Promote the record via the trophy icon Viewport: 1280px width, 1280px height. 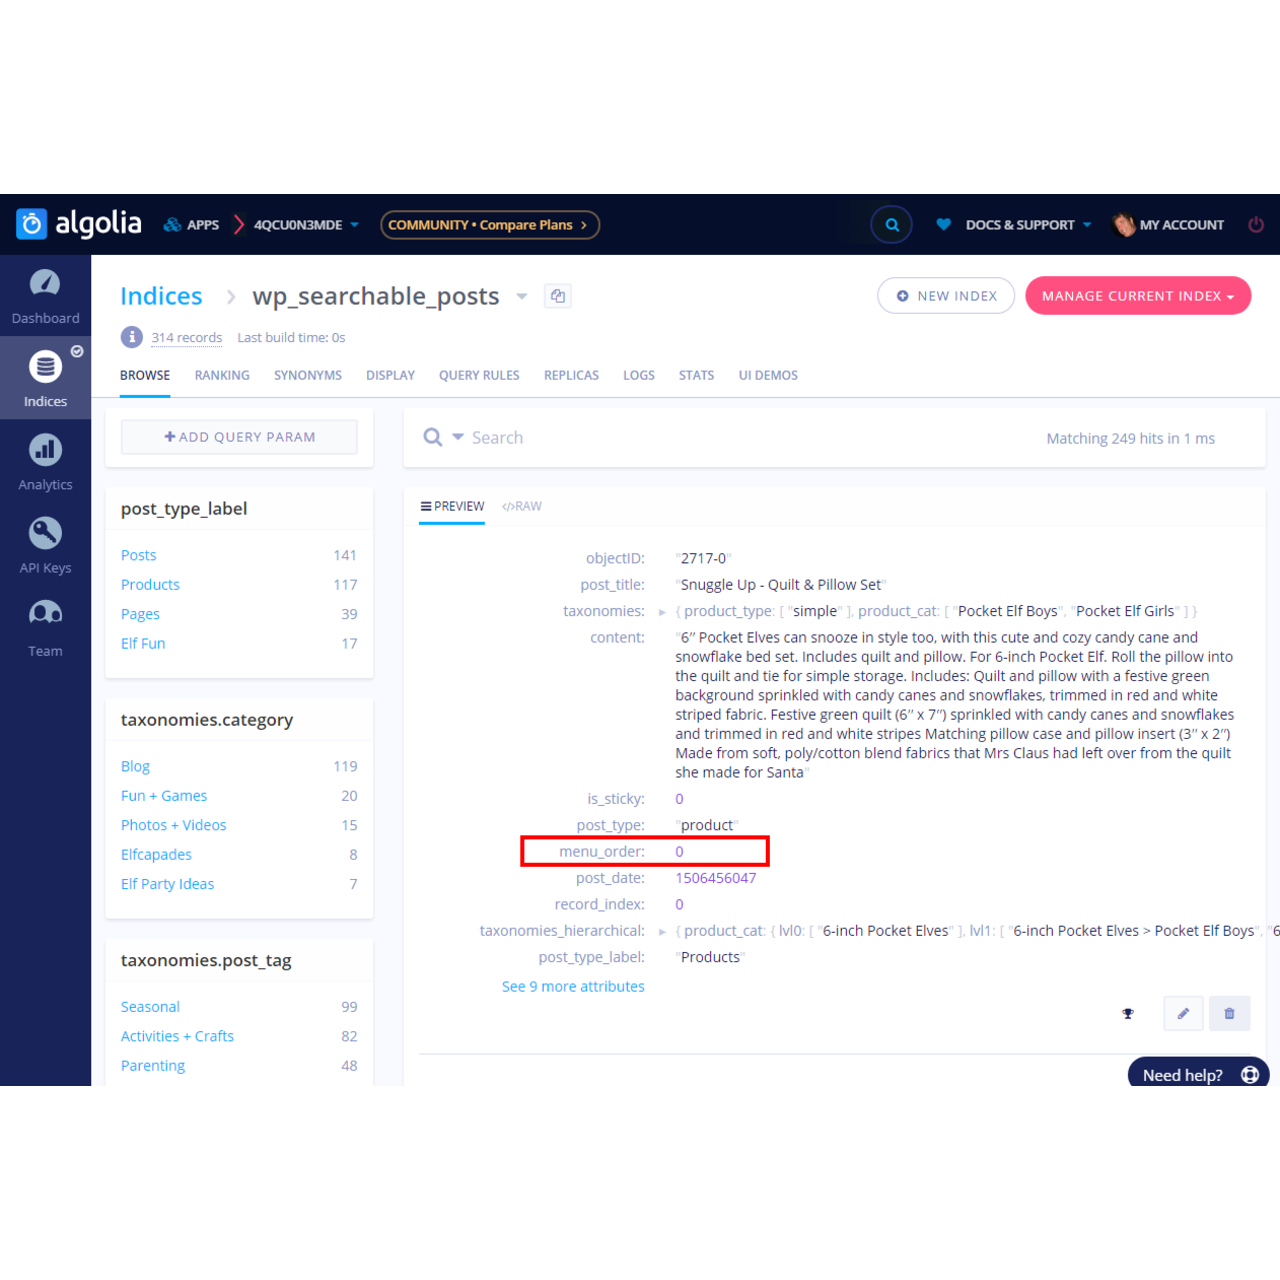point(1128,1013)
